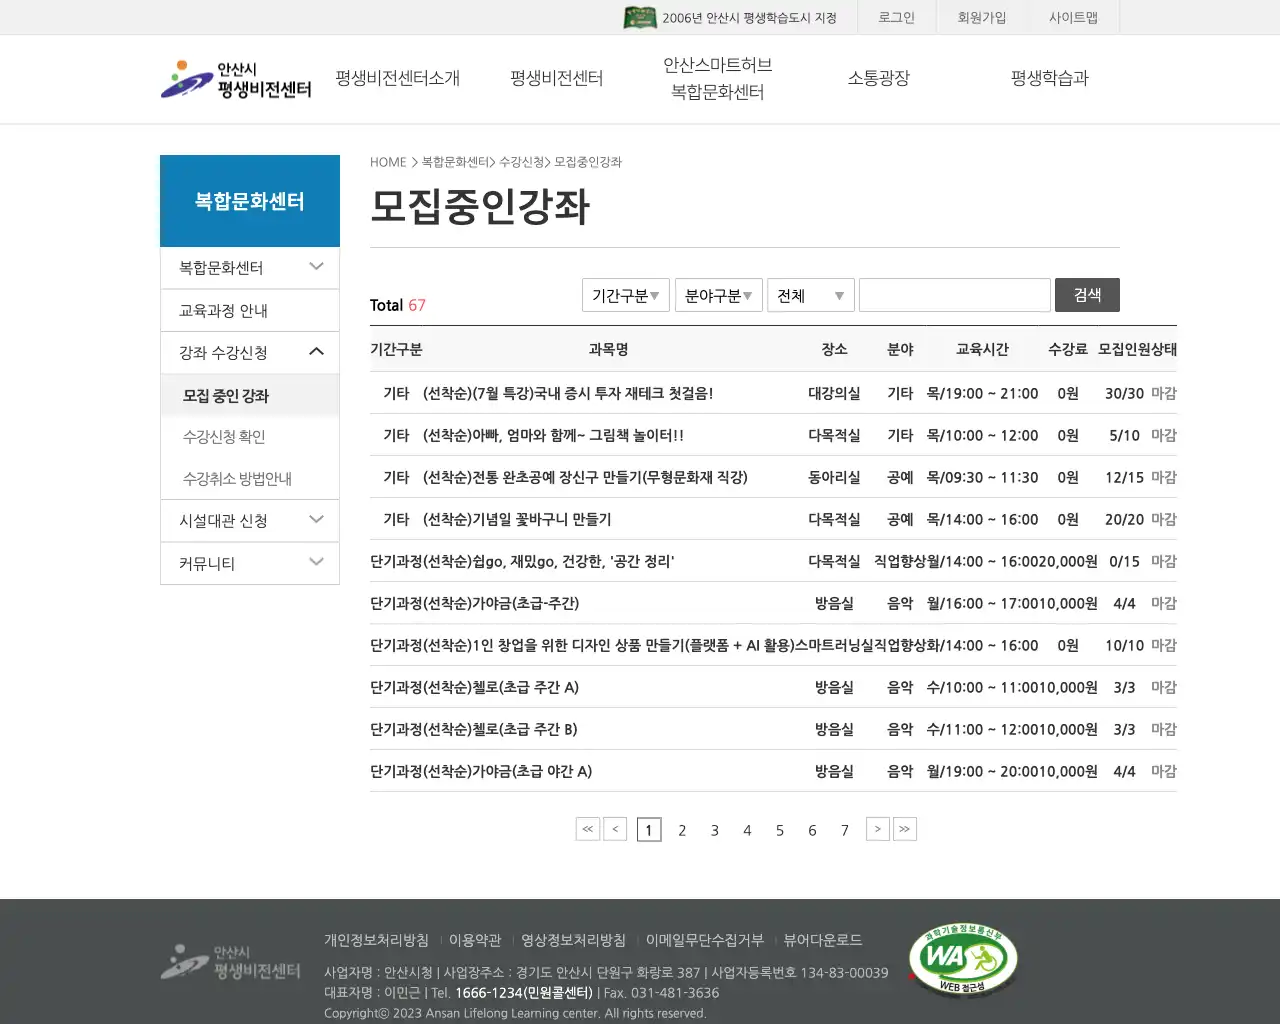Image resolution: width=1280 pixels, height=1024 pixels.
Task: Select page 3 in the pagination
Action: point(714,830)
